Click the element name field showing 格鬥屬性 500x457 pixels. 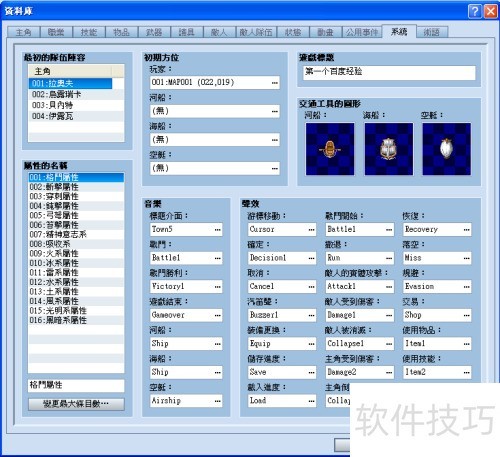76,385
